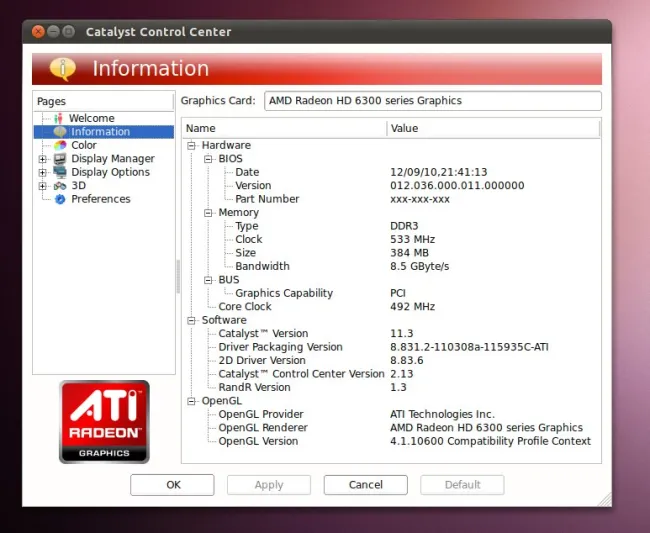The height and width of the screenshot is (533, 650).
Task: Select the OpenGL Renderer row
Action: click(x=391, y=428)
